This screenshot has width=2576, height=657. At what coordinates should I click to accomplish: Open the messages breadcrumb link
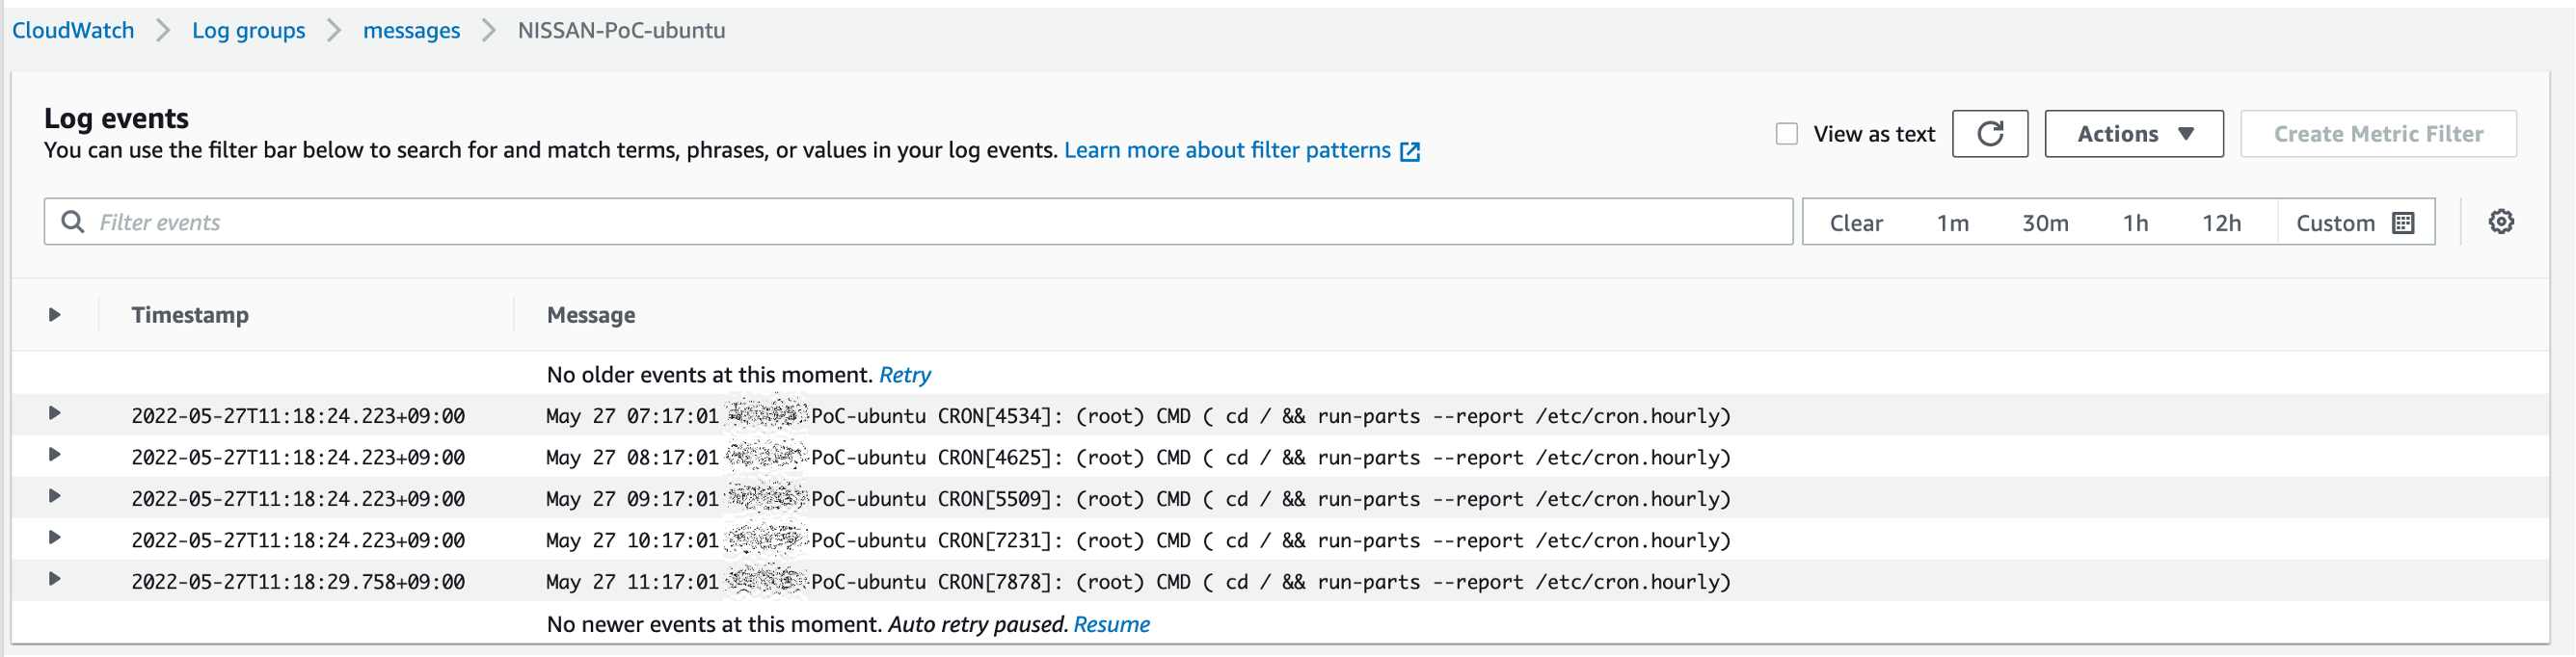point(411,31)
